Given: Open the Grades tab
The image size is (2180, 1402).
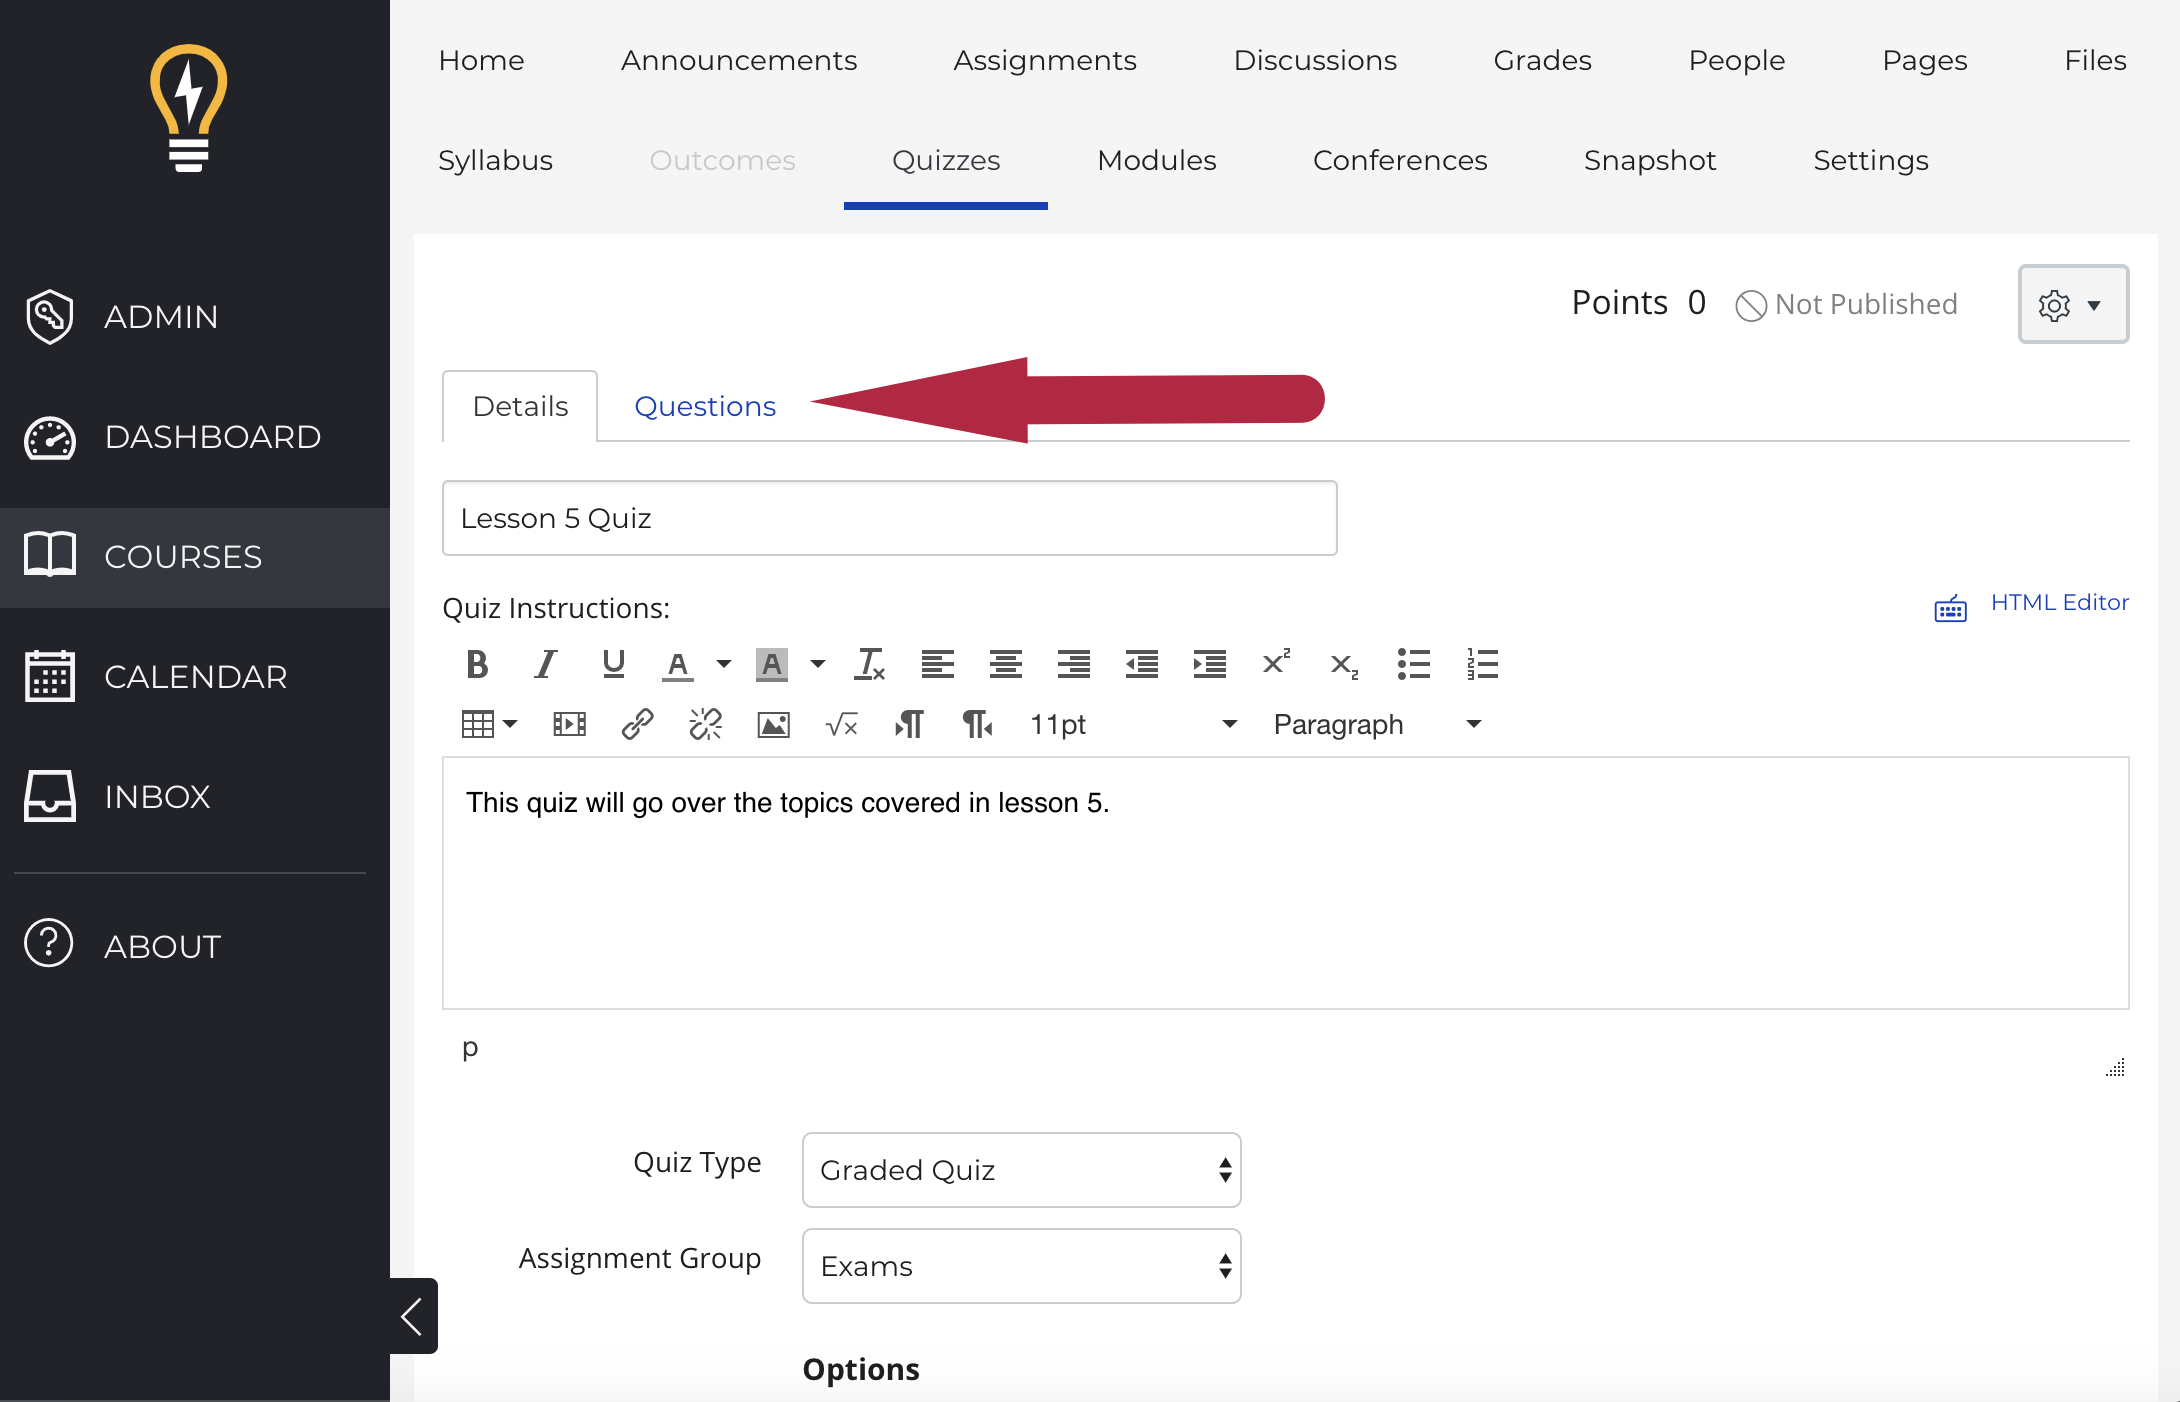Looking at the screenshot, I should point(1542,61).
